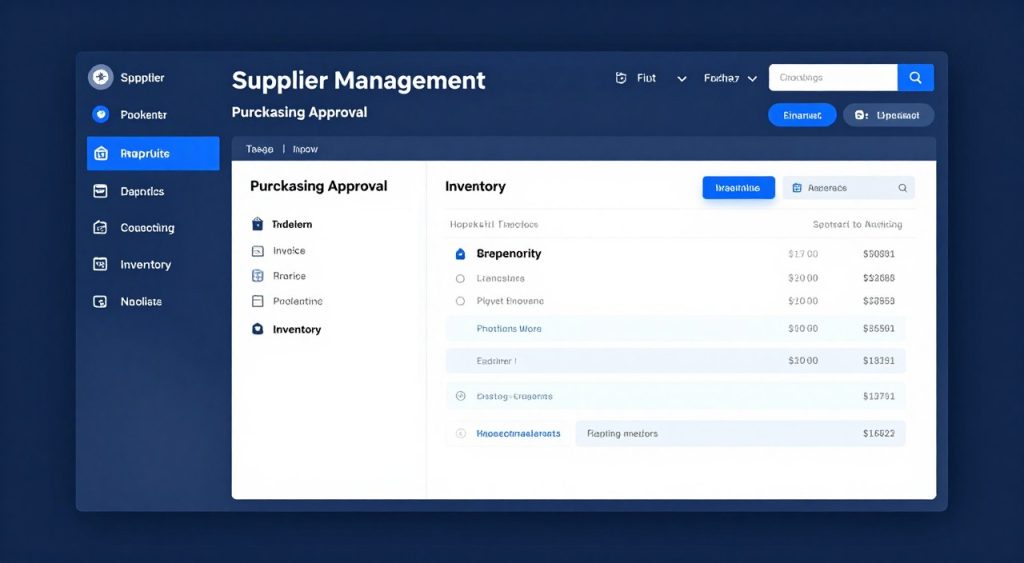The height and width of the screenshot is (563, 1024).
Task: Open the Fiut dropdown chevron
Action: (682, 78)
